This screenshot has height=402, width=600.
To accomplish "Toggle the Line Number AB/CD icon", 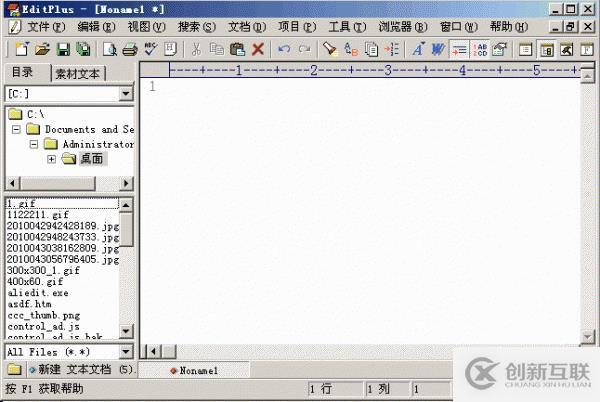I will pyautogui.click(x=480, y=49).
